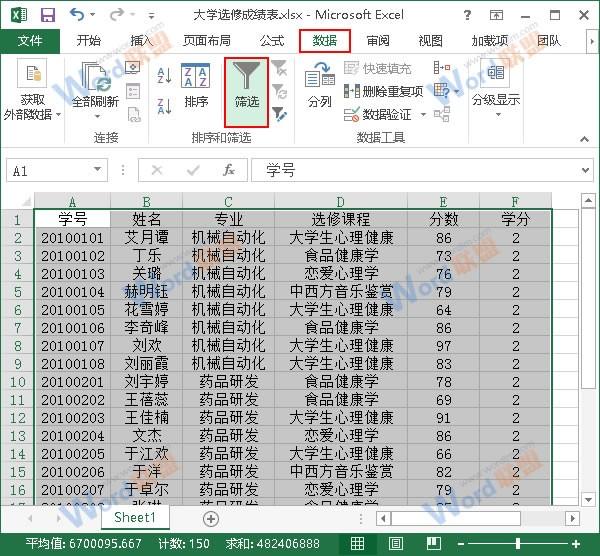Click Remove Duplicates button

pyautogui.click(x=383, y=91)
